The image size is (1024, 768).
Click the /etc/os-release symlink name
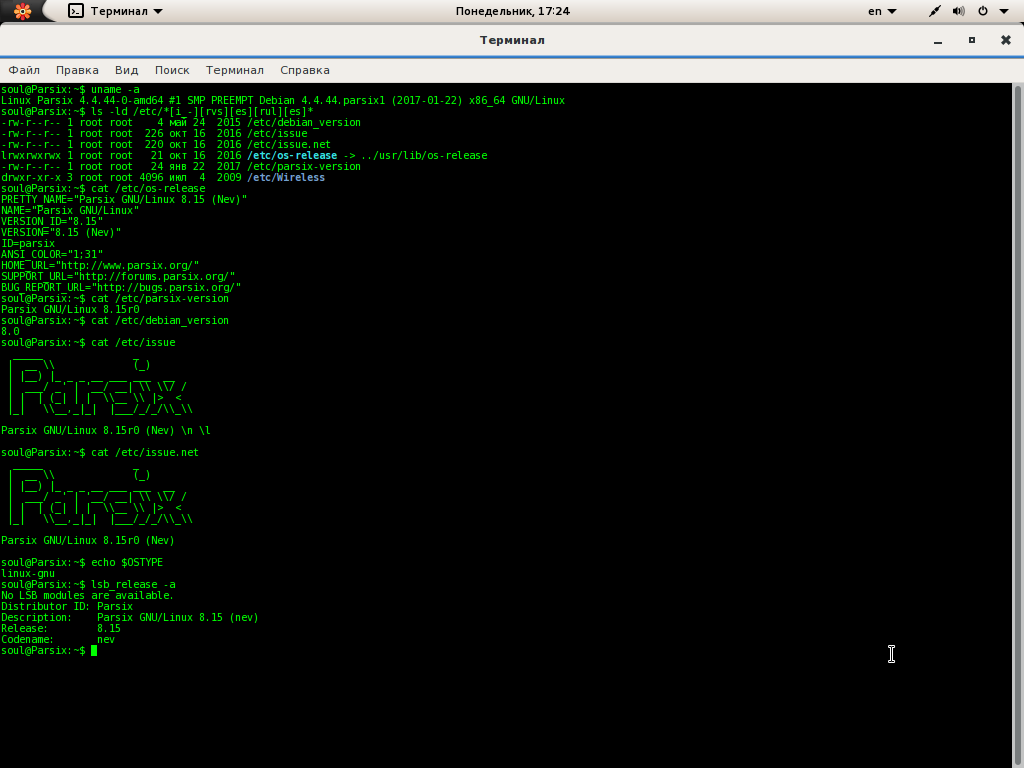pos(292,155)
